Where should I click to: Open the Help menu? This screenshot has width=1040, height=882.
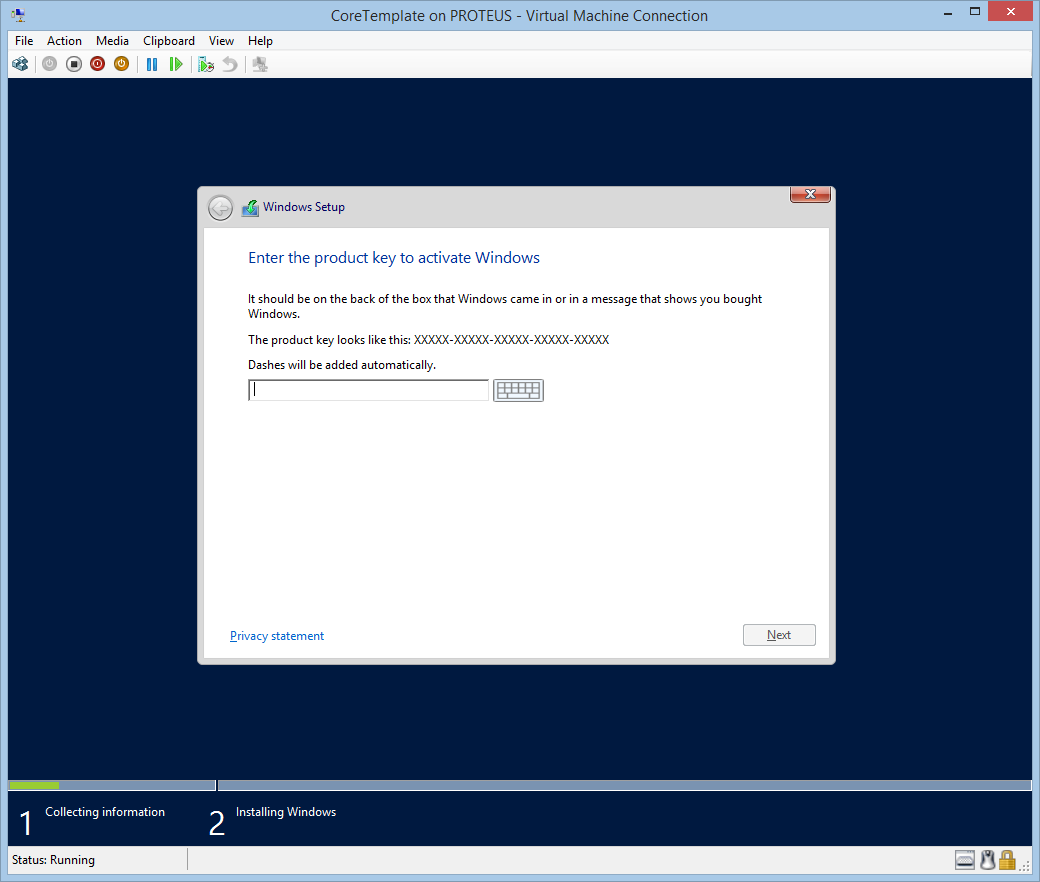tap(260, 41)
